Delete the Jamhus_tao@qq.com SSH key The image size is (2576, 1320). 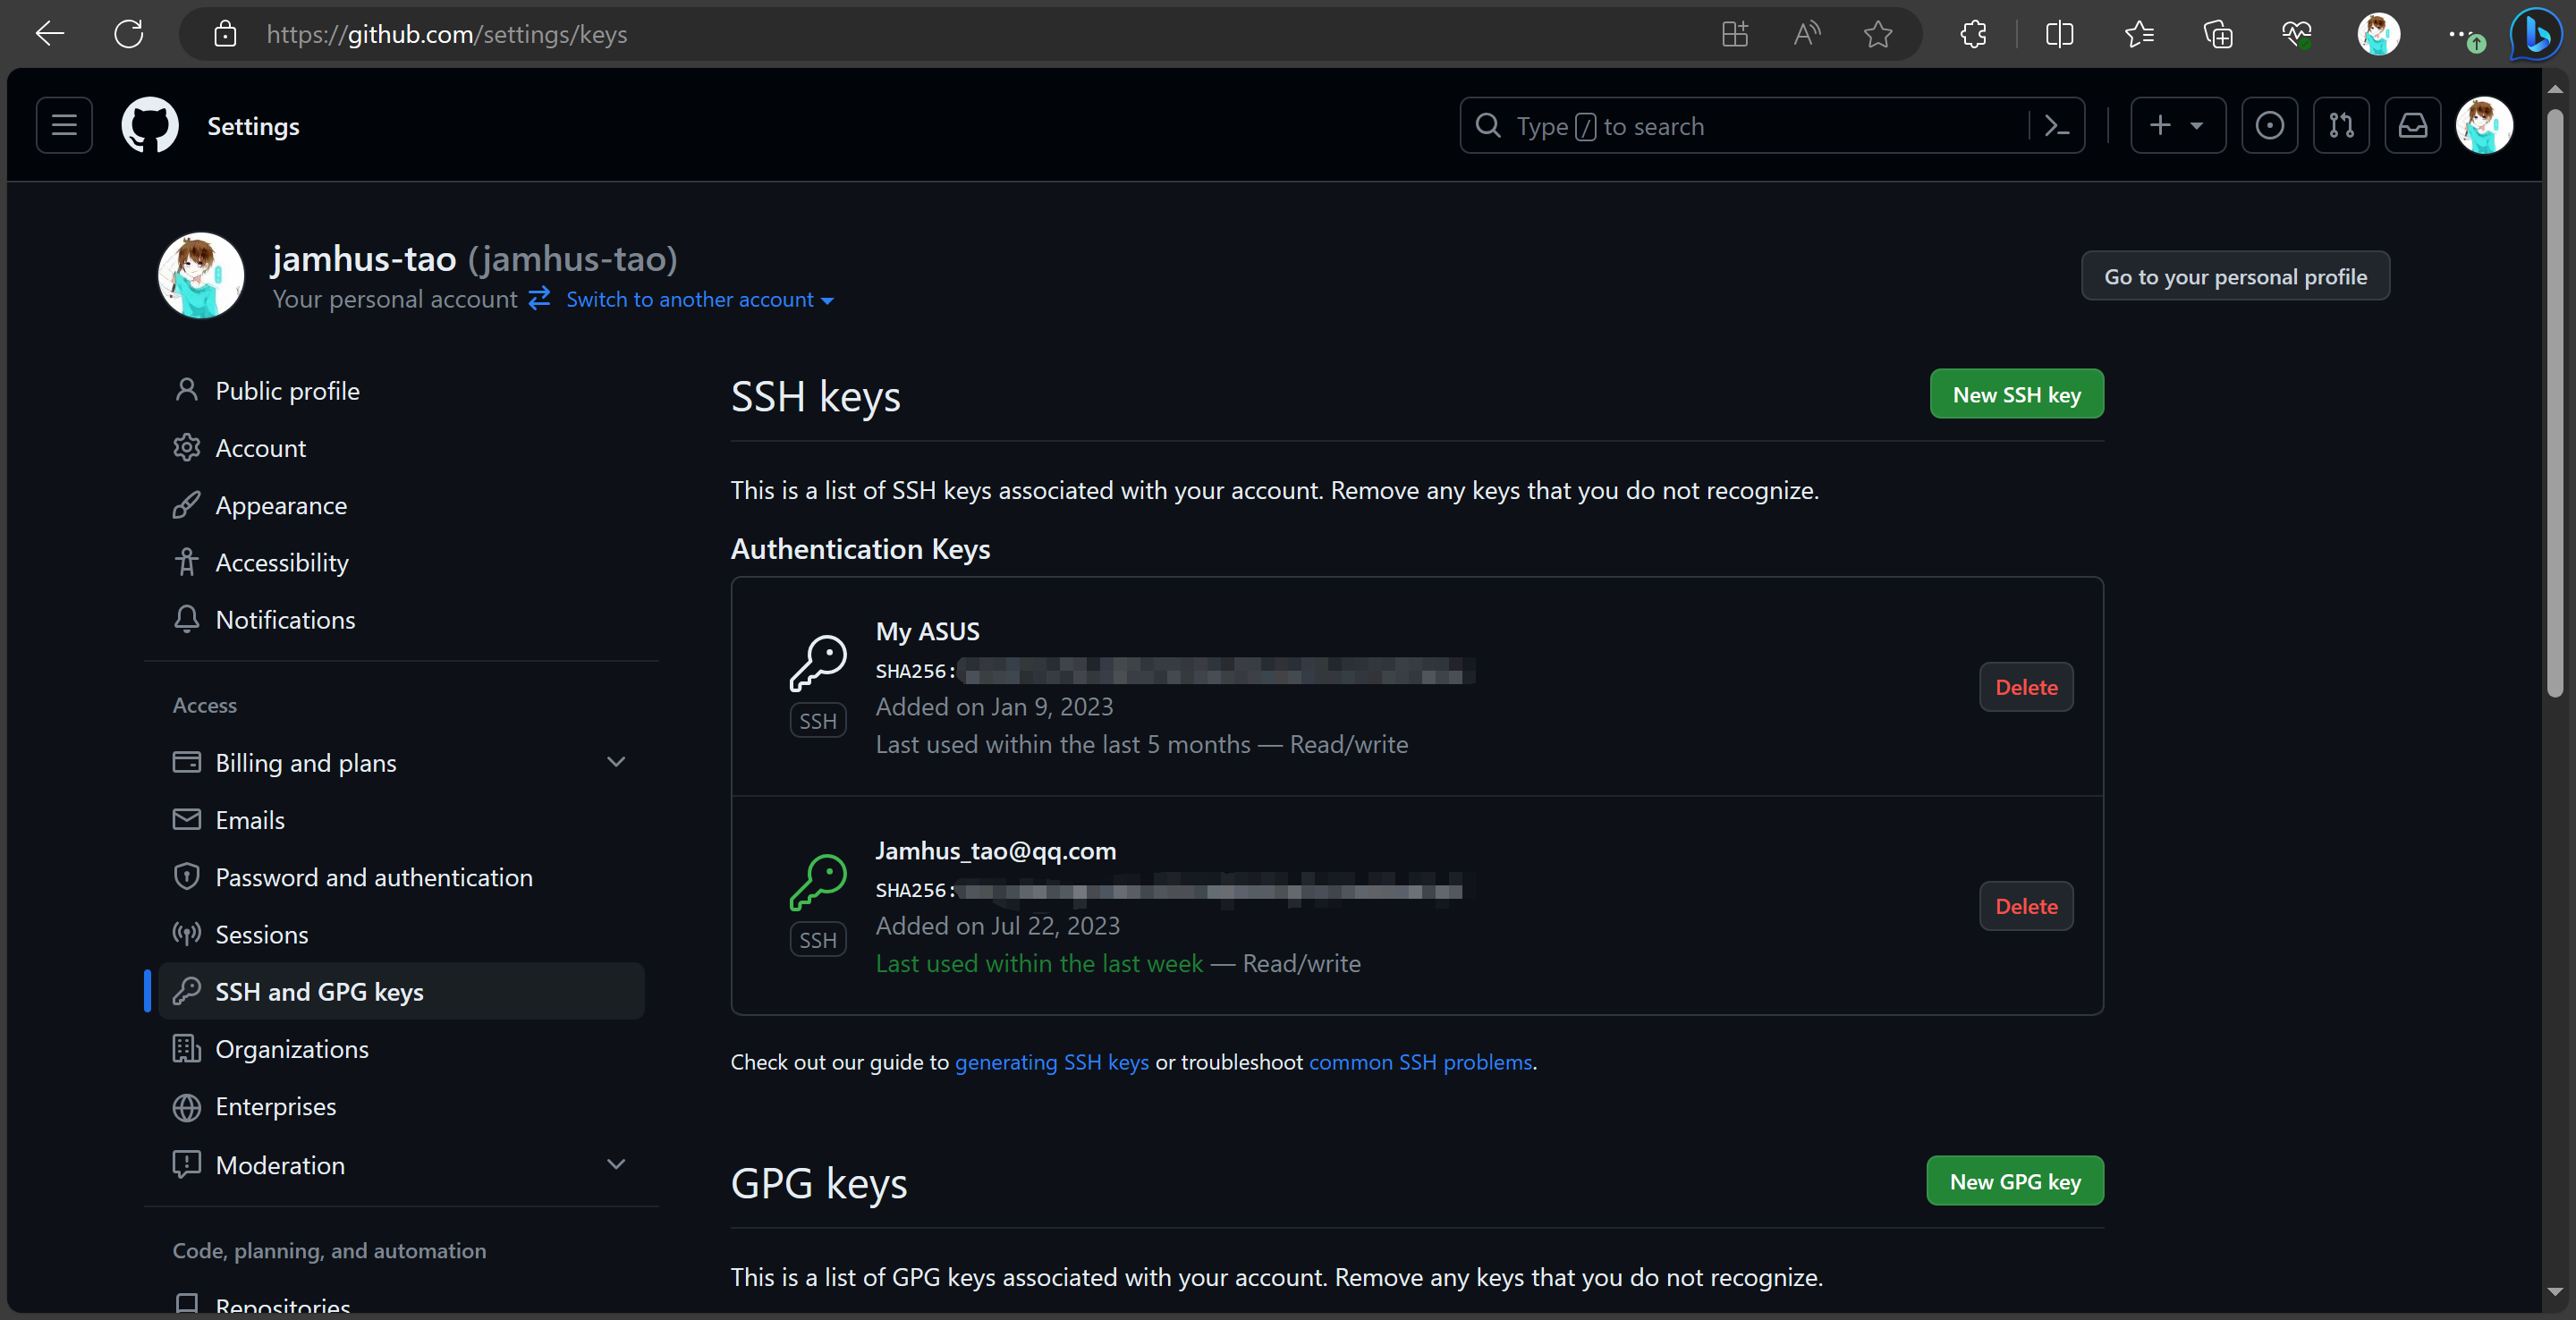[2026, 906]
